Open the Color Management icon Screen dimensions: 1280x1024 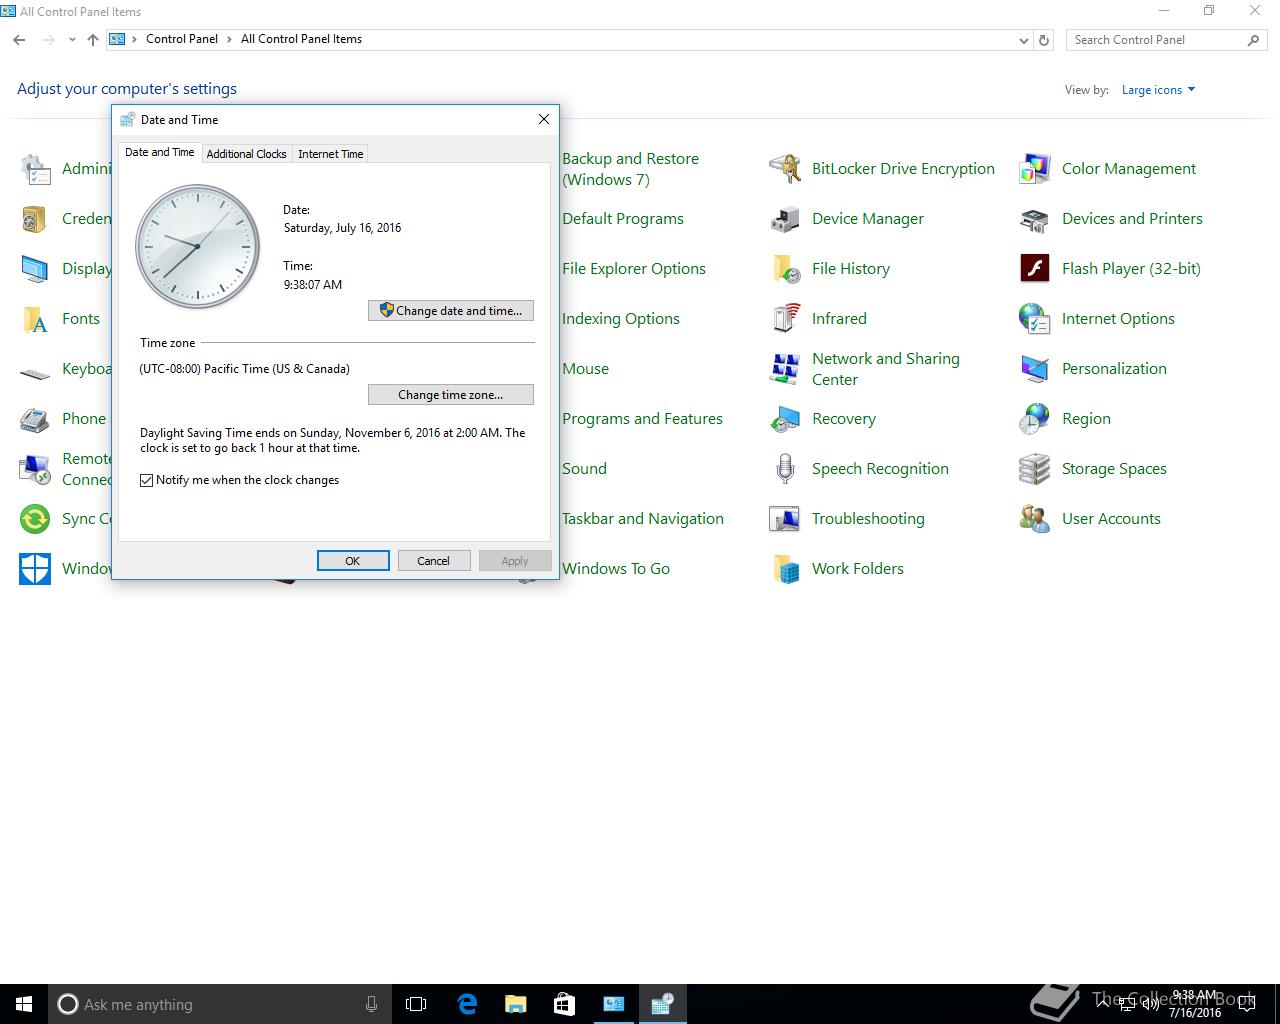pos(1035,169)
